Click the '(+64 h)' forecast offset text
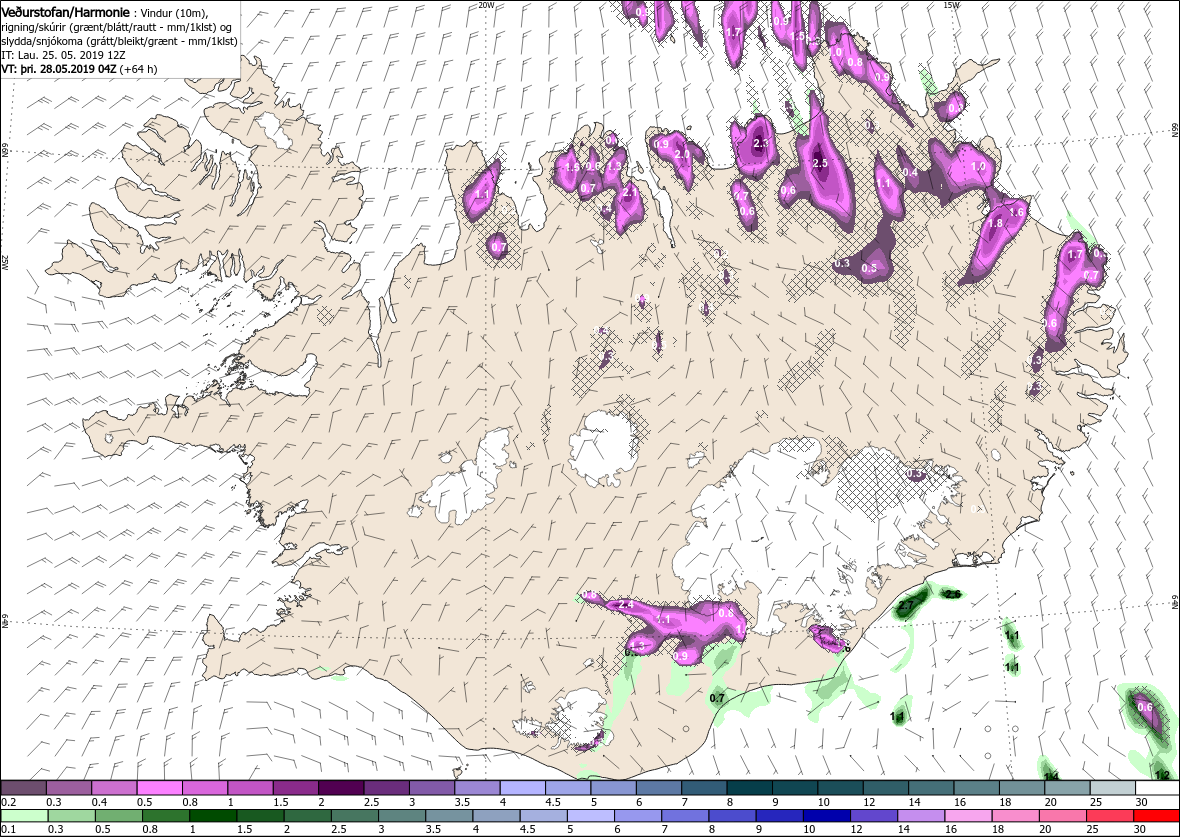 138,69
